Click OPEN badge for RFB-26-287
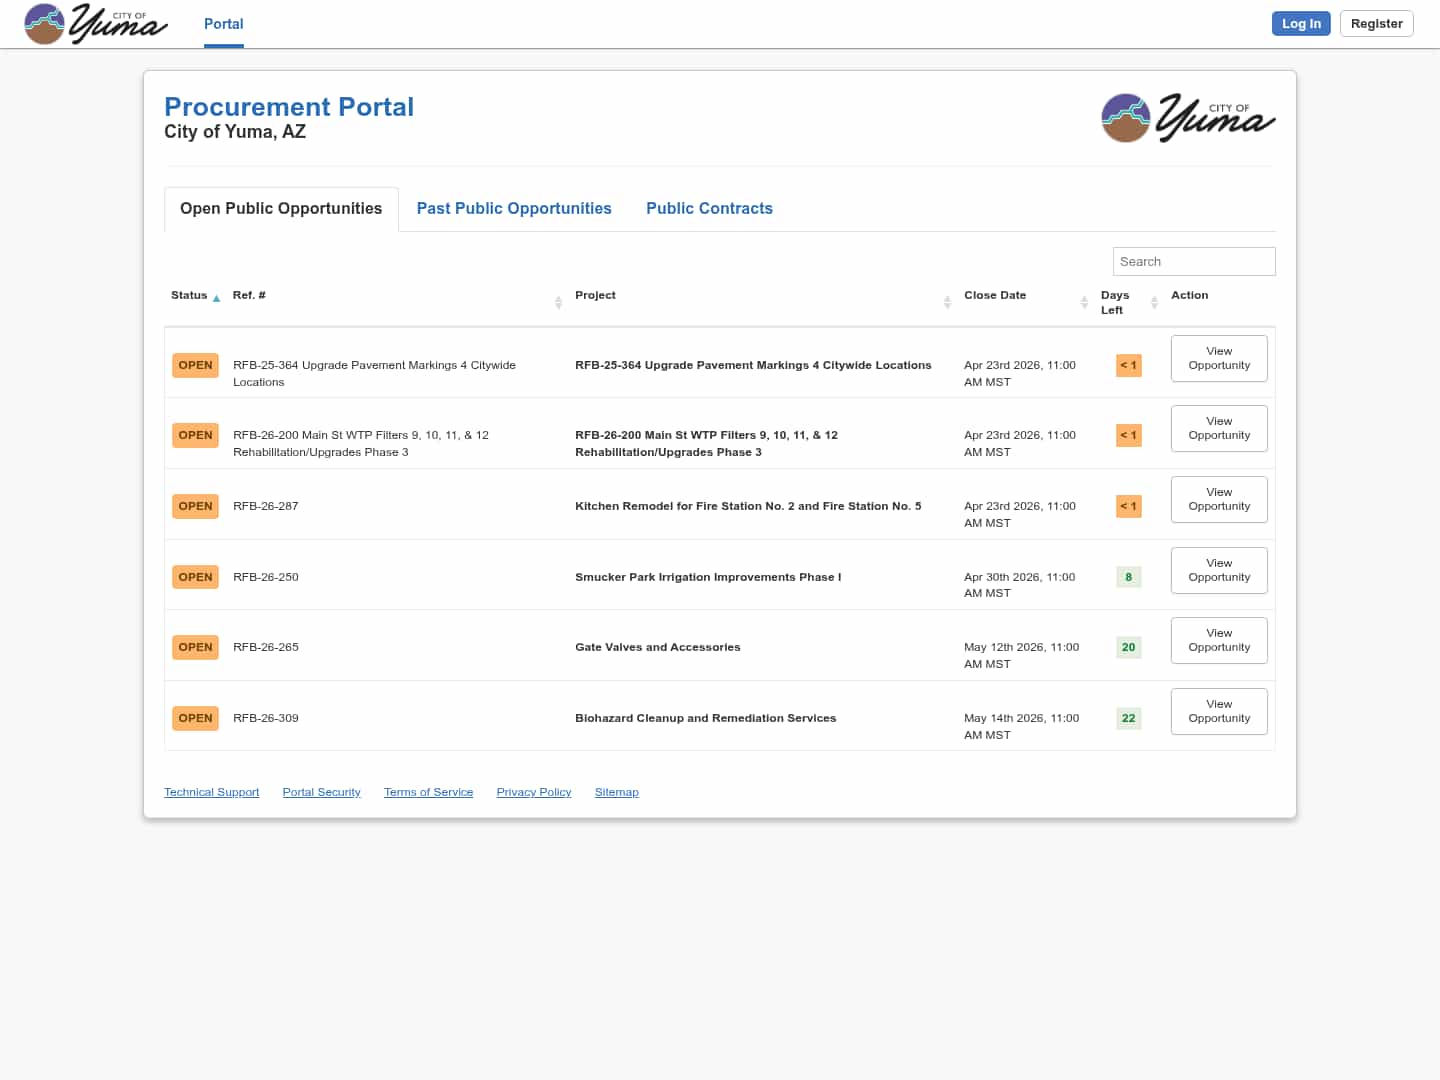The height and width of the screenshot is (1080, 1440). [x=195, y=506]
